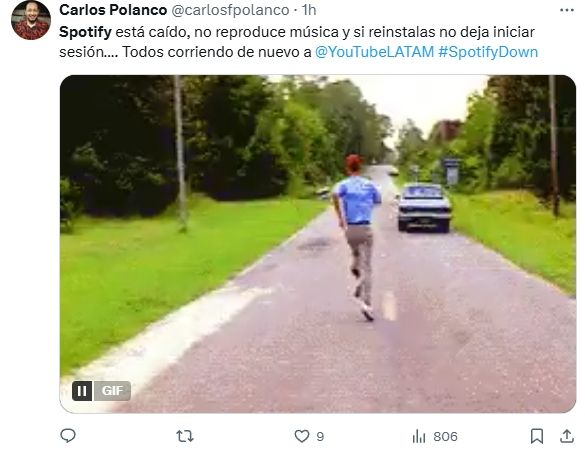Screen dimensions: 585x457
Task: Visit the @carlosfpolanco handle
Action: click(x=230, y=10)
